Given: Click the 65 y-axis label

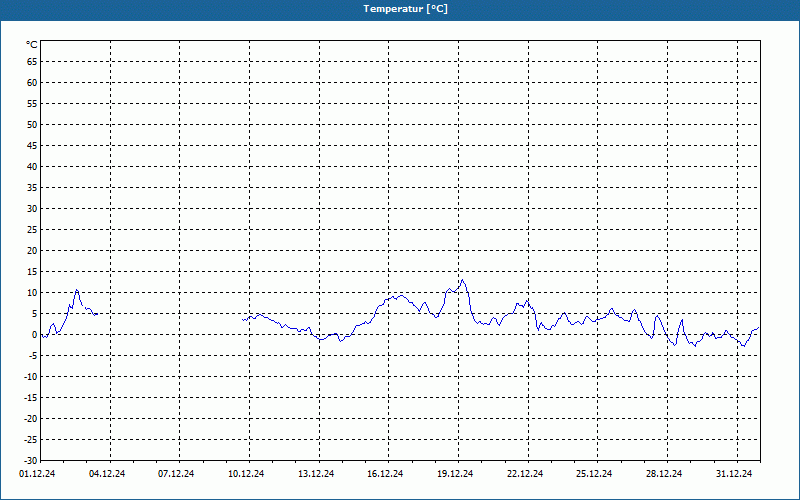Looking at the screenshot, I should click(x=32, y=62).
